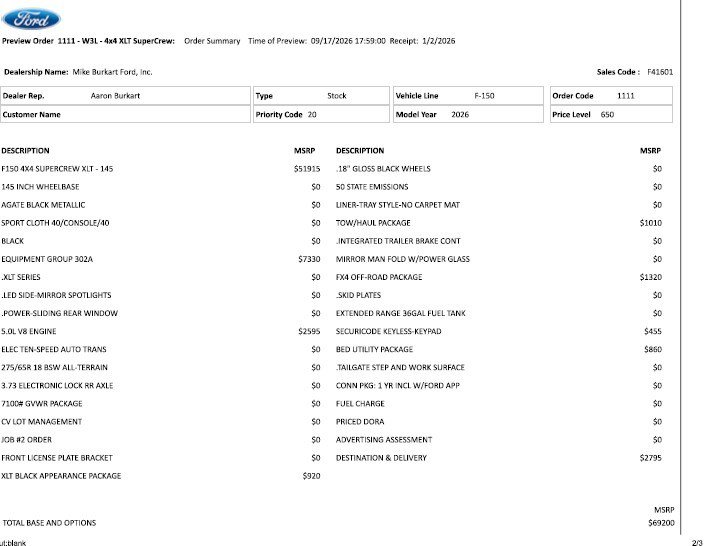
Task: Select the Vehicle Line F-150 field
Action: 468,96
